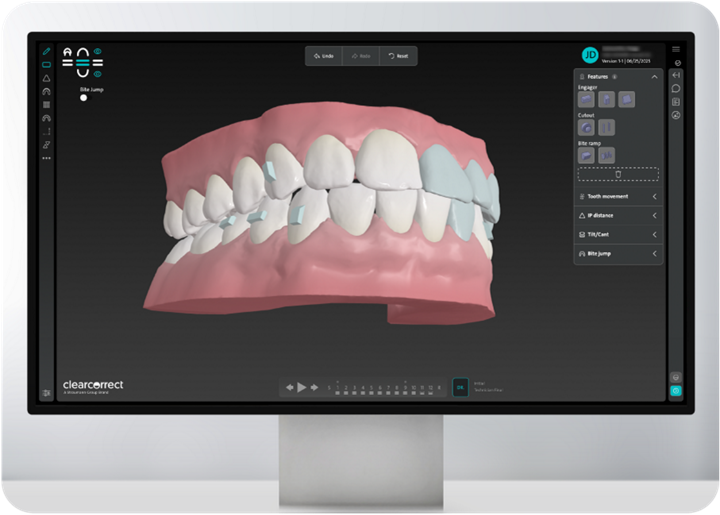Open the hamburger menu at top right
This screenshot has width=720, height=515.
coord(676,49)
